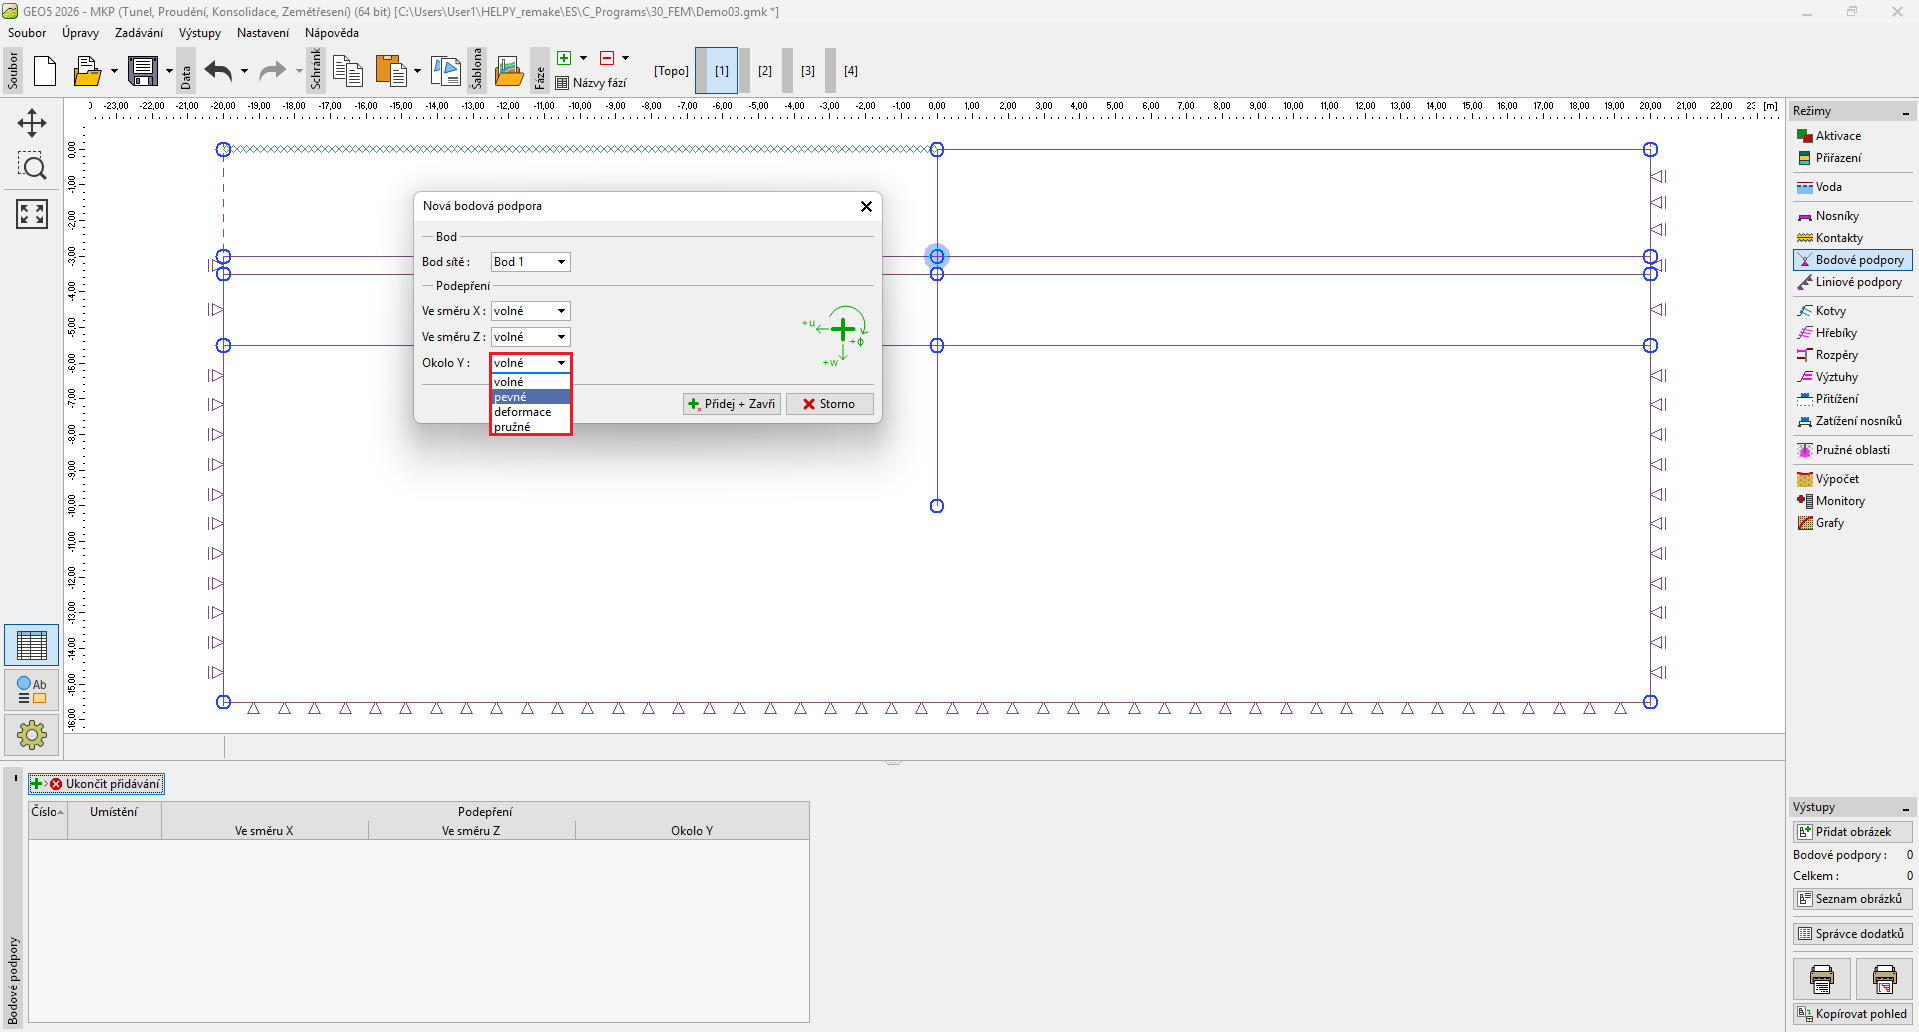Click the Undo arrow icon
Viewport: 1919px width, 1032px height.
pyautogui.click(x=218, y=71)
